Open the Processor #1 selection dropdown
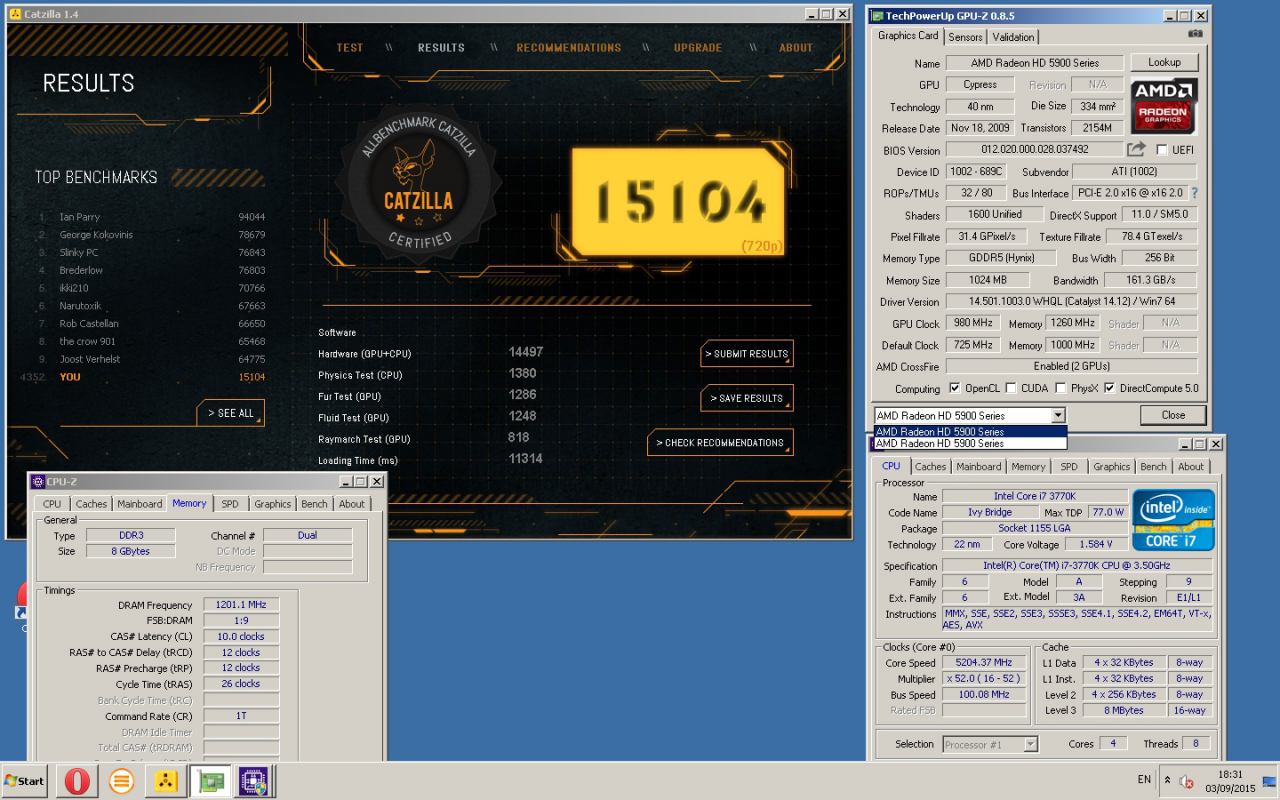Screen dimensions: 1280x800 [x=1030, y=744]
